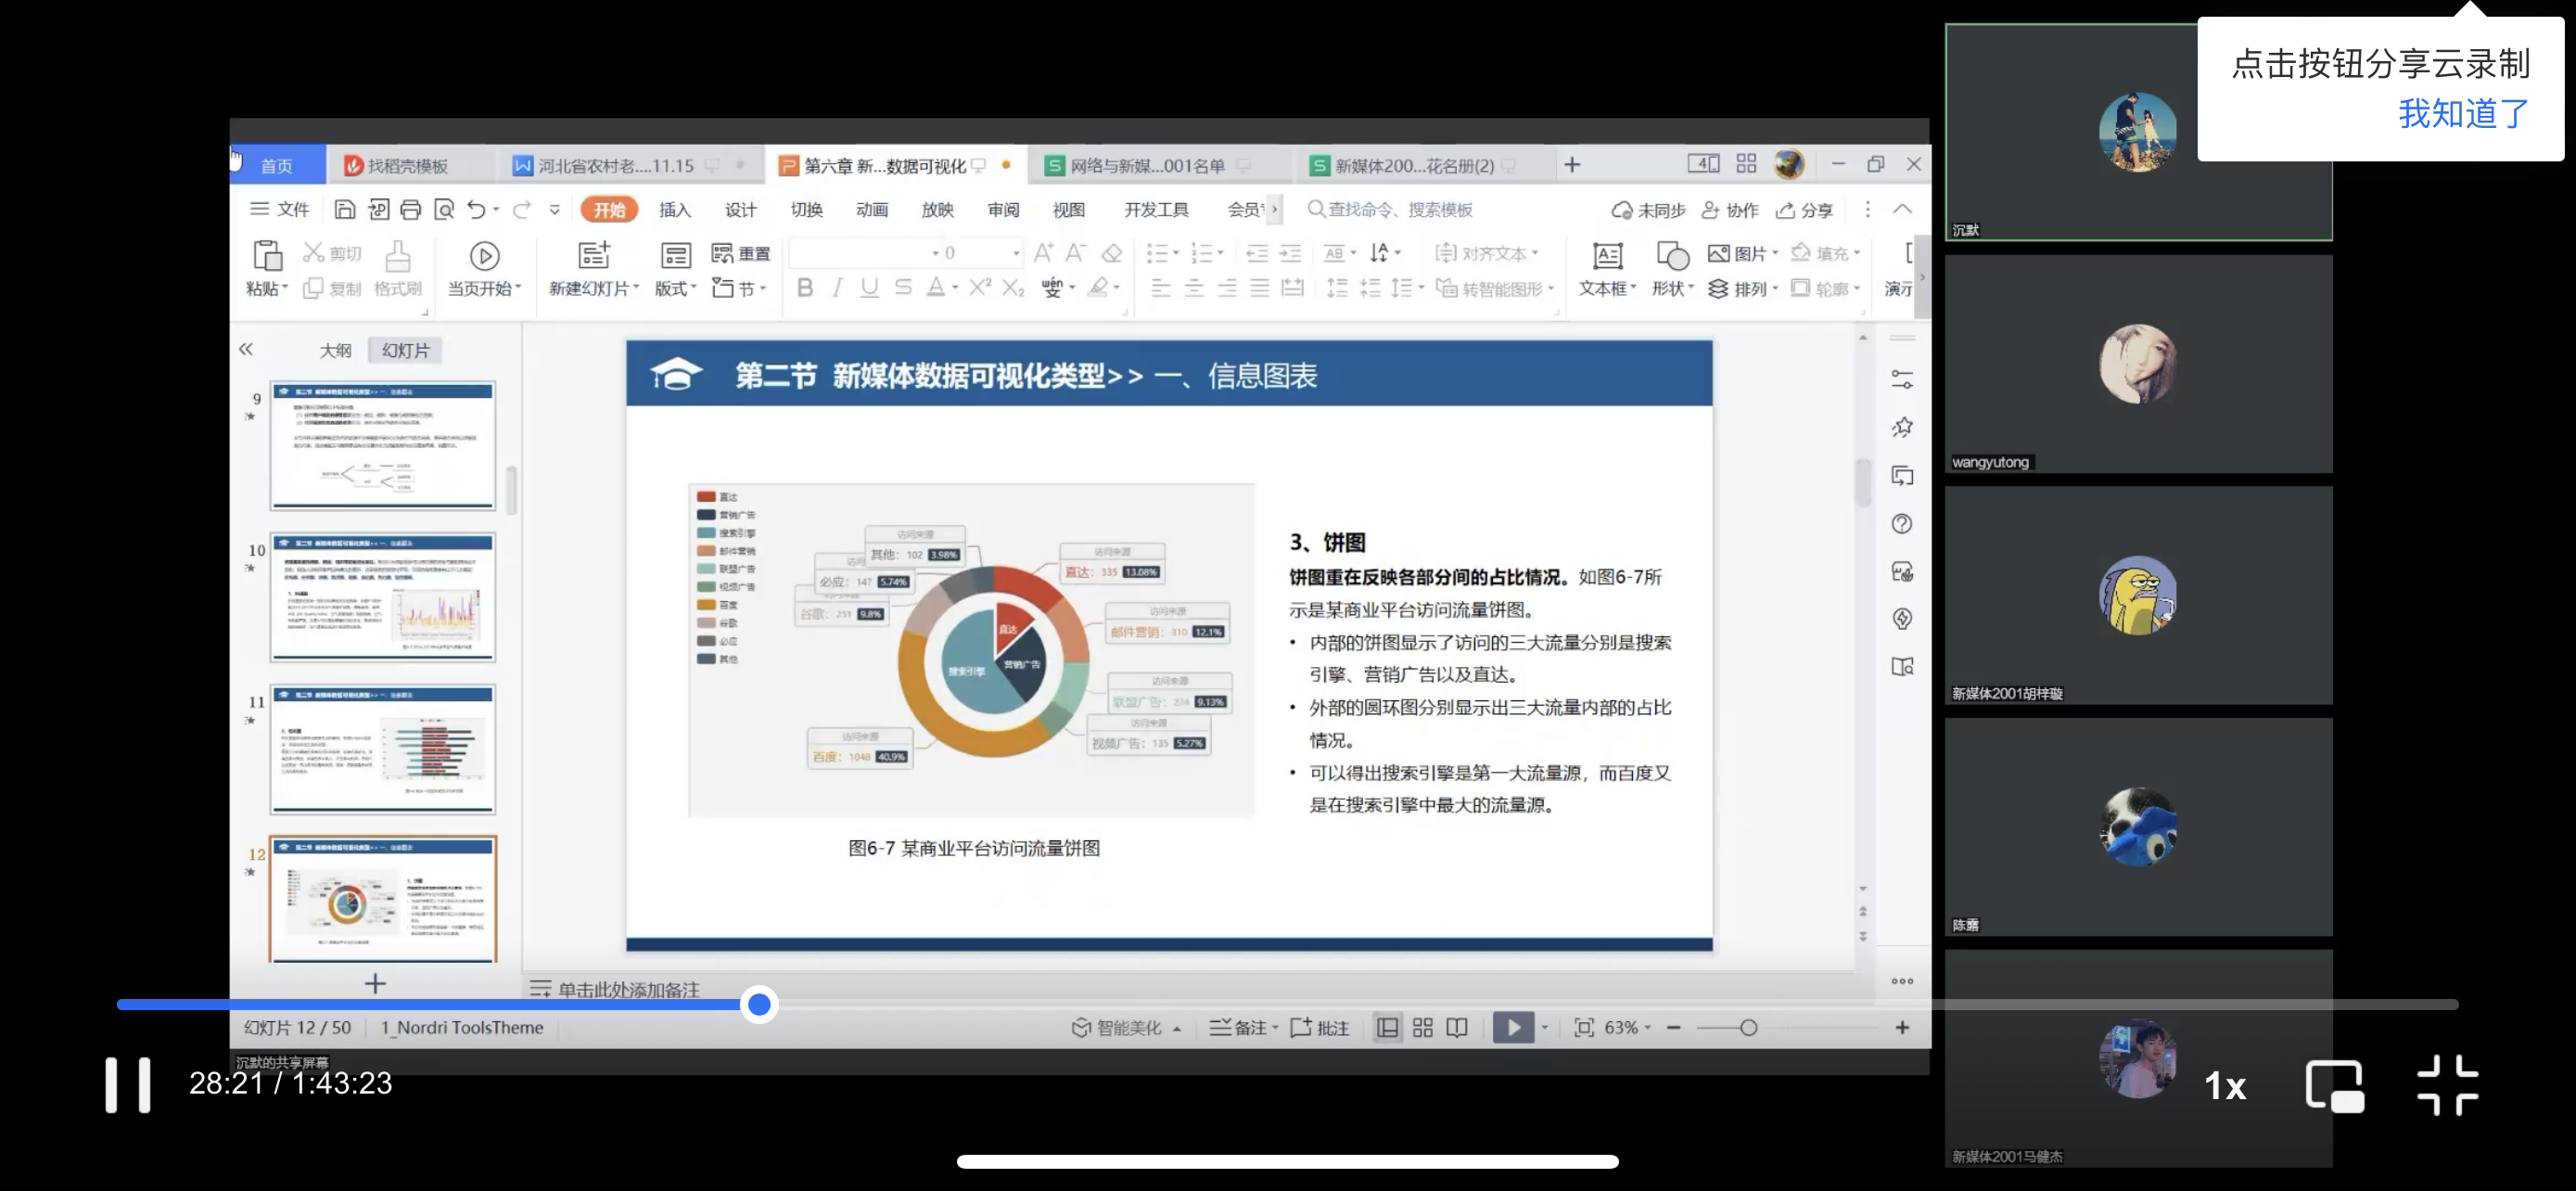Toggle picture-in-picture layout icon
2576x1191 pixels.
pos(2334,1084)
